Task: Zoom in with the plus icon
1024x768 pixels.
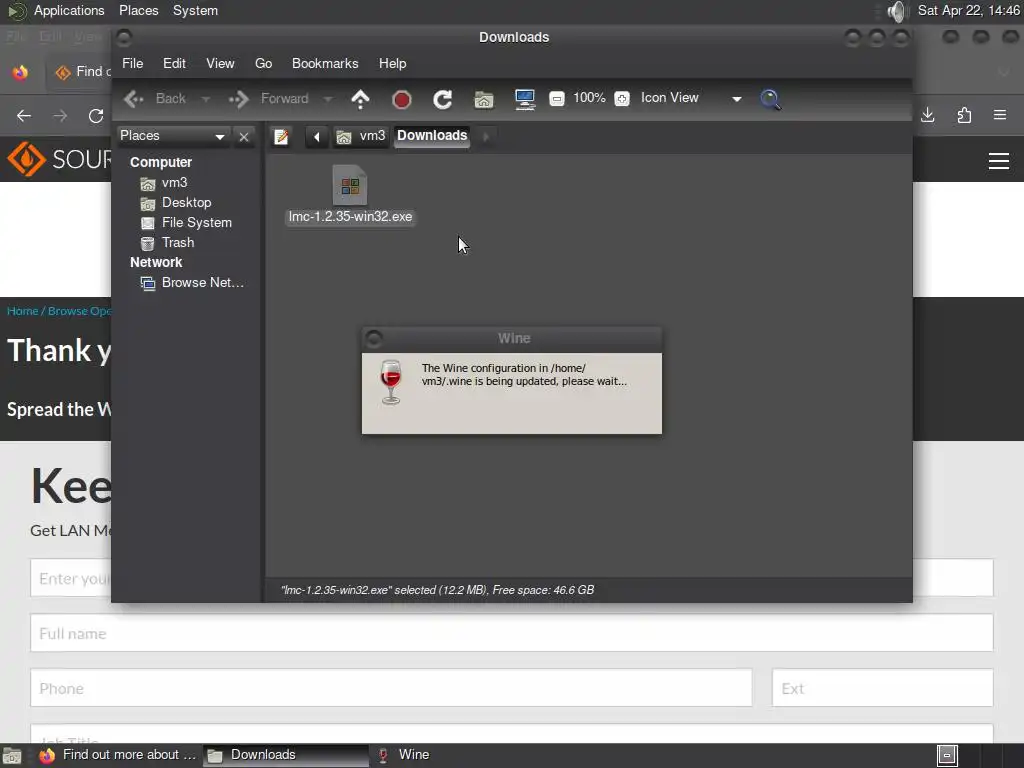Action: [x=622, y=99]
